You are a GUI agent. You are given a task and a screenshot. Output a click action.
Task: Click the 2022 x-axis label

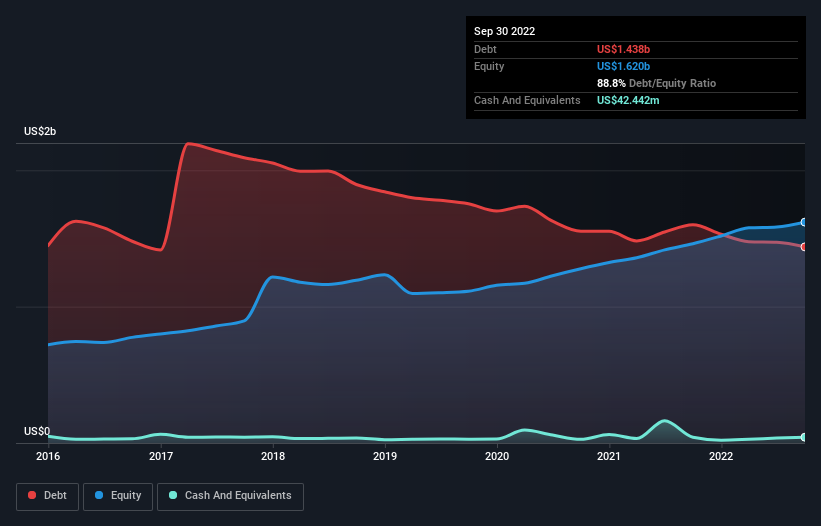(x=721, y=456)
